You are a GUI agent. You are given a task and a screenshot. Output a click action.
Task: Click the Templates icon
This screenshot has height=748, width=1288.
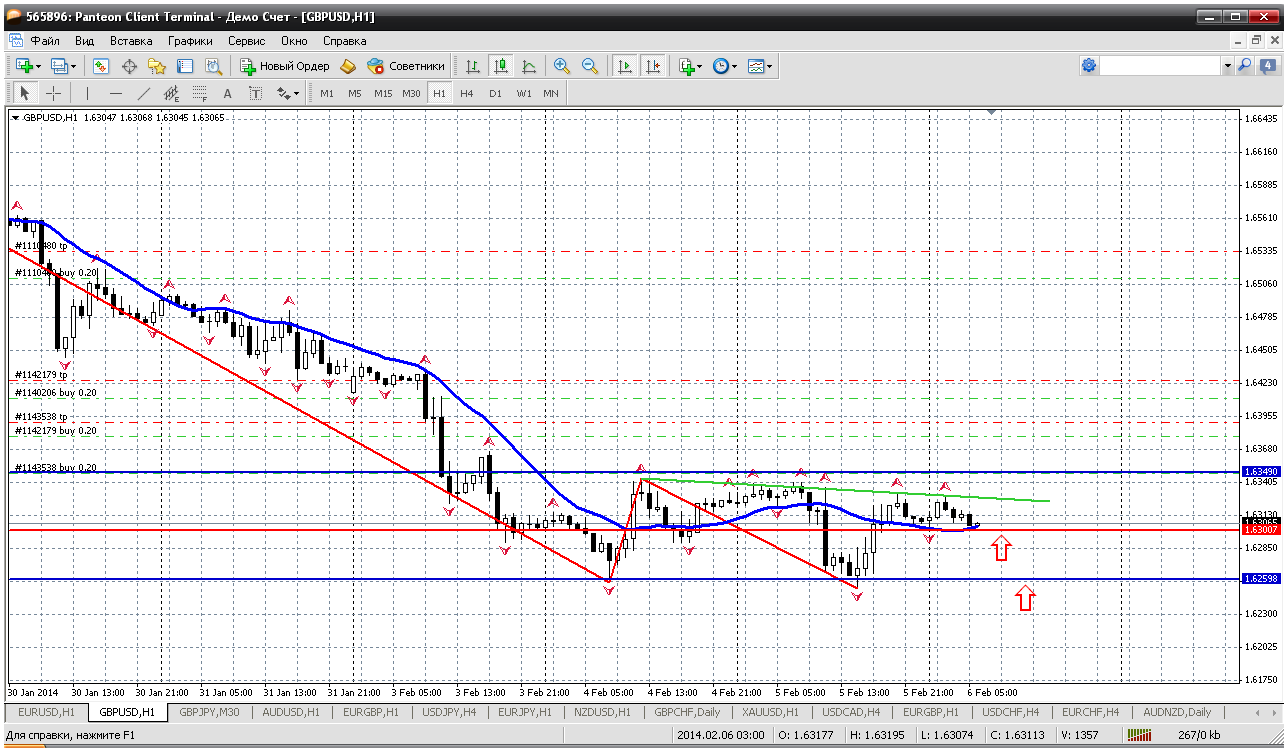click(756, 66)
